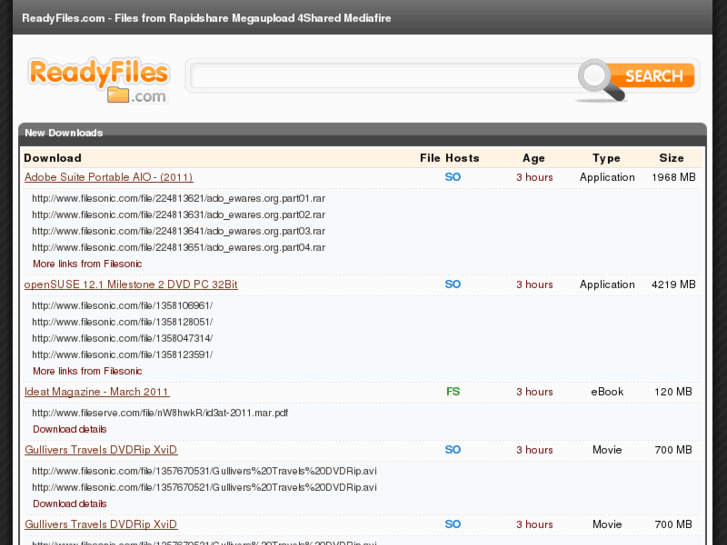The width and height of the screenshot is (727, 545).
Task: Click the 120 MB size value
Action: tap(673, 391)
